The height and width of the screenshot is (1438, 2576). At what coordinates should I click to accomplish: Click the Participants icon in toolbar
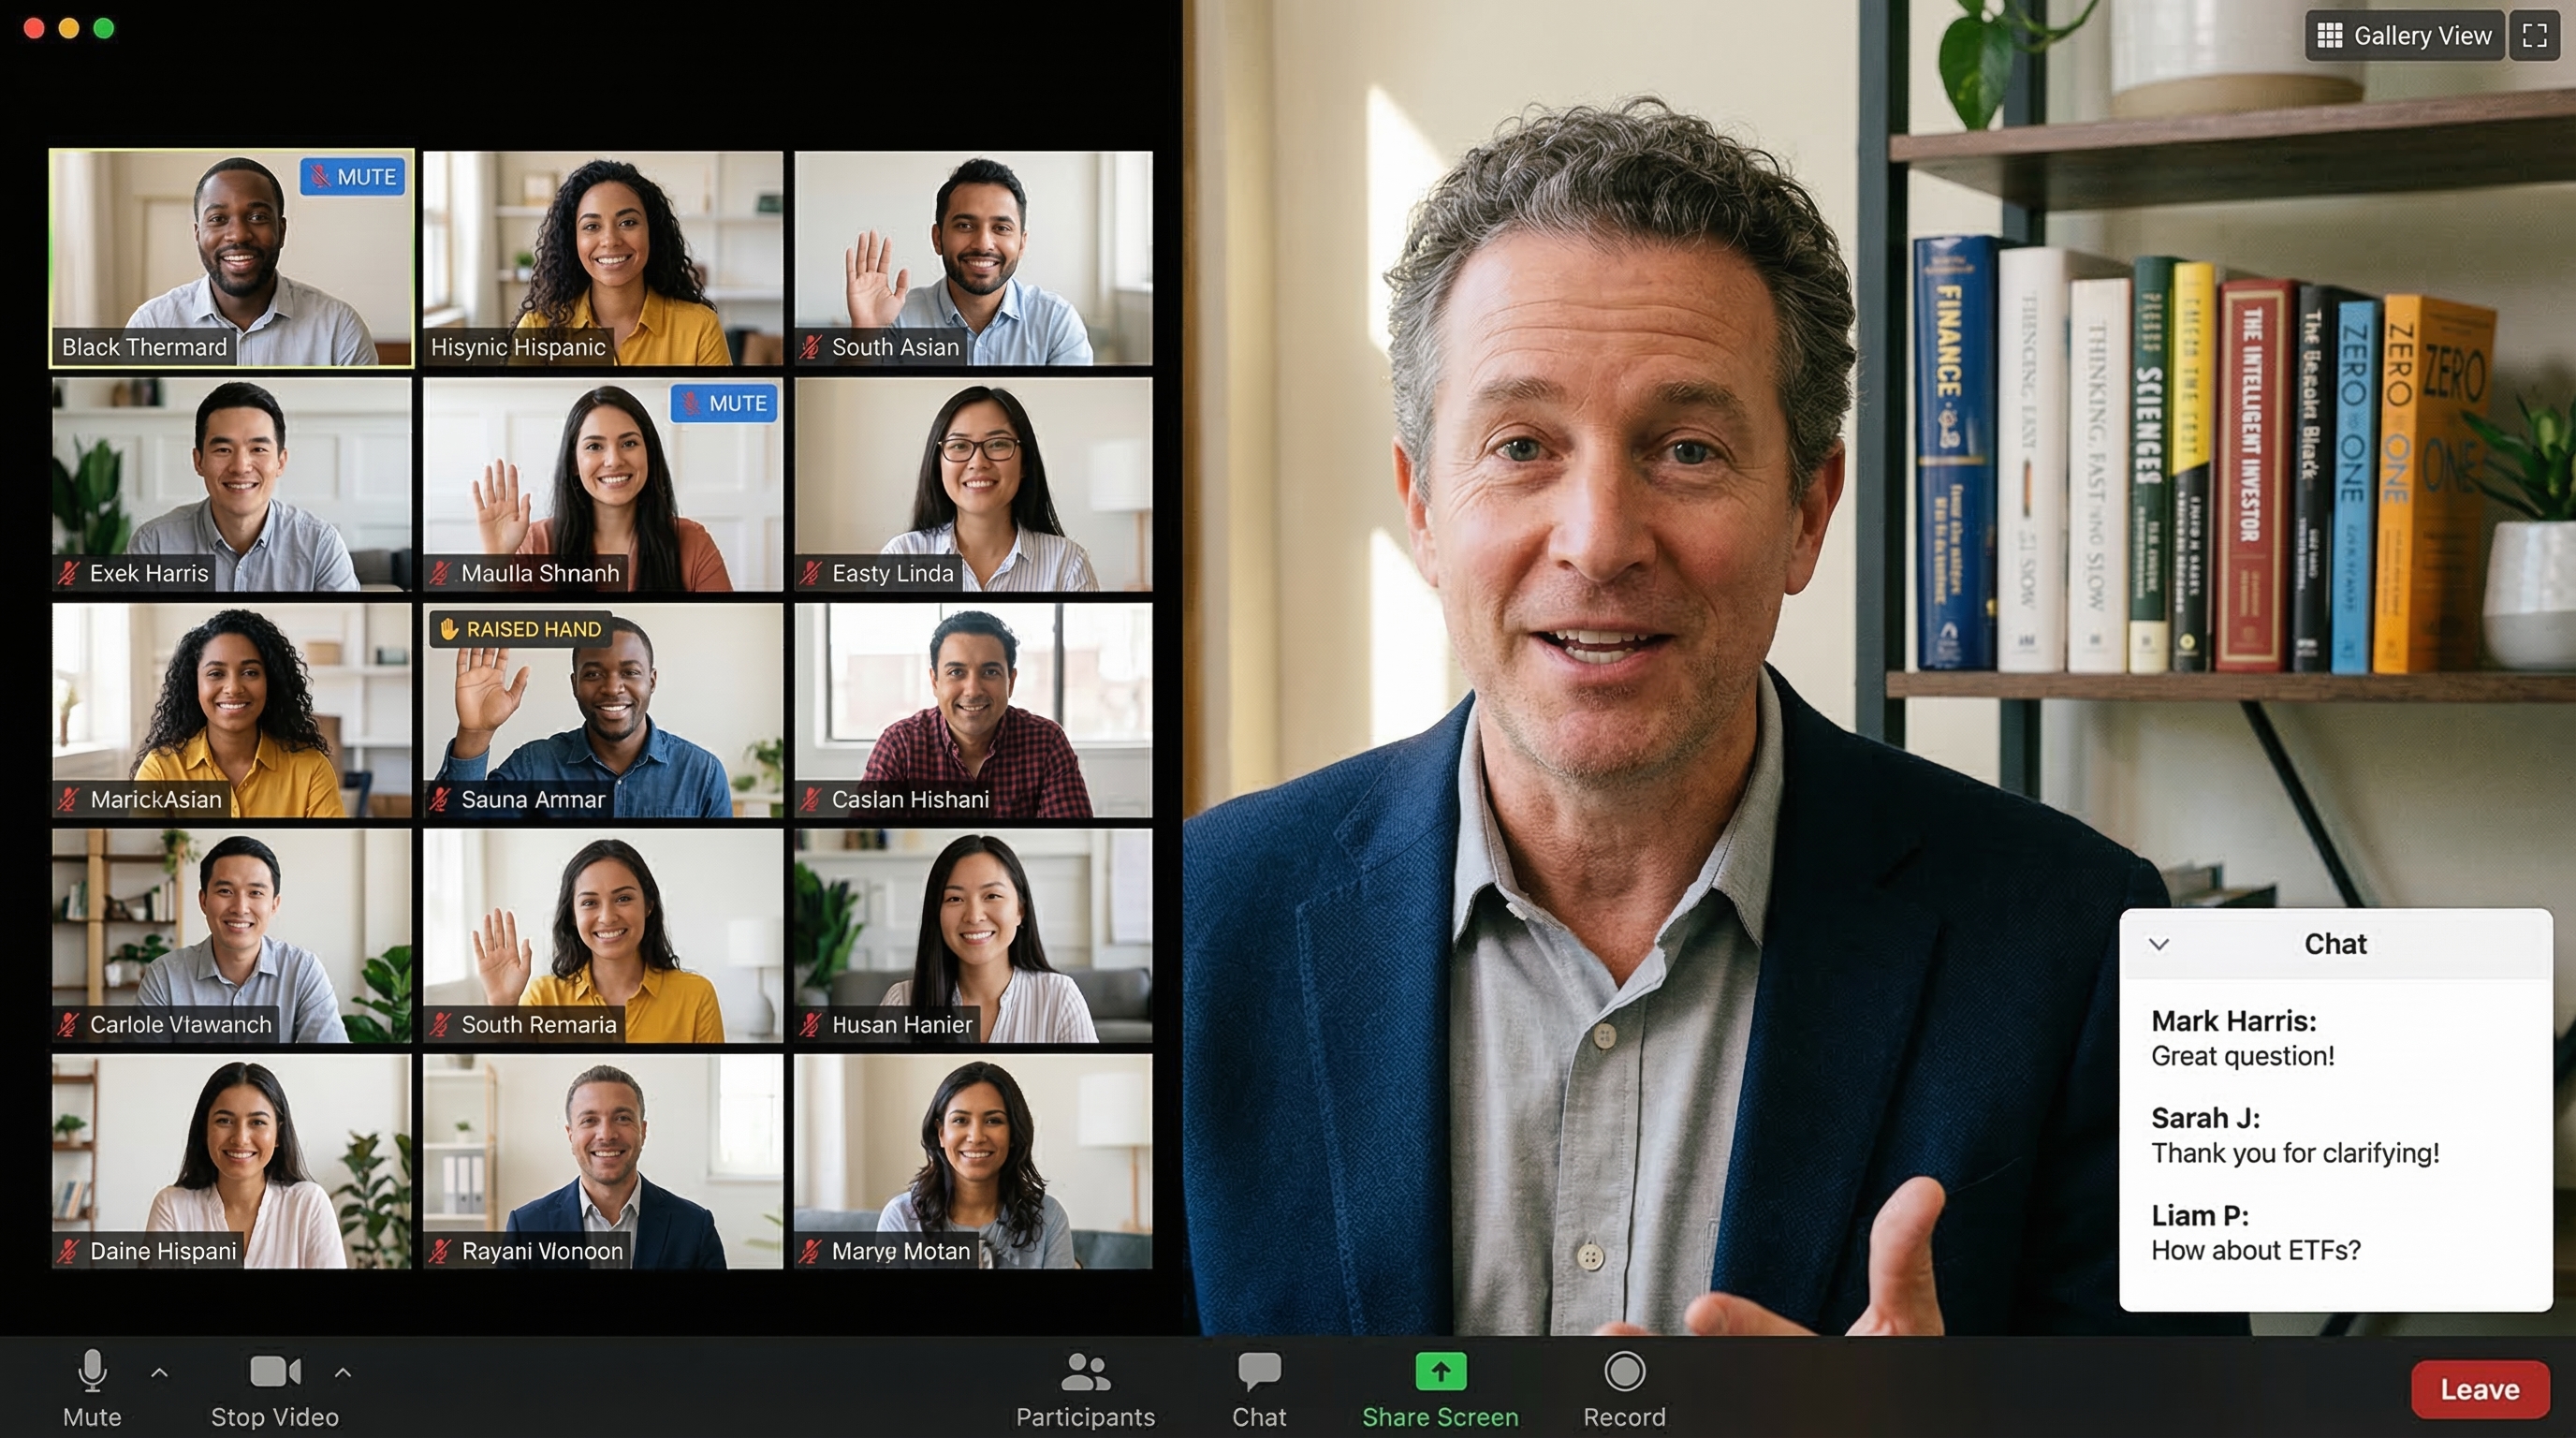pos(1085,1373)
